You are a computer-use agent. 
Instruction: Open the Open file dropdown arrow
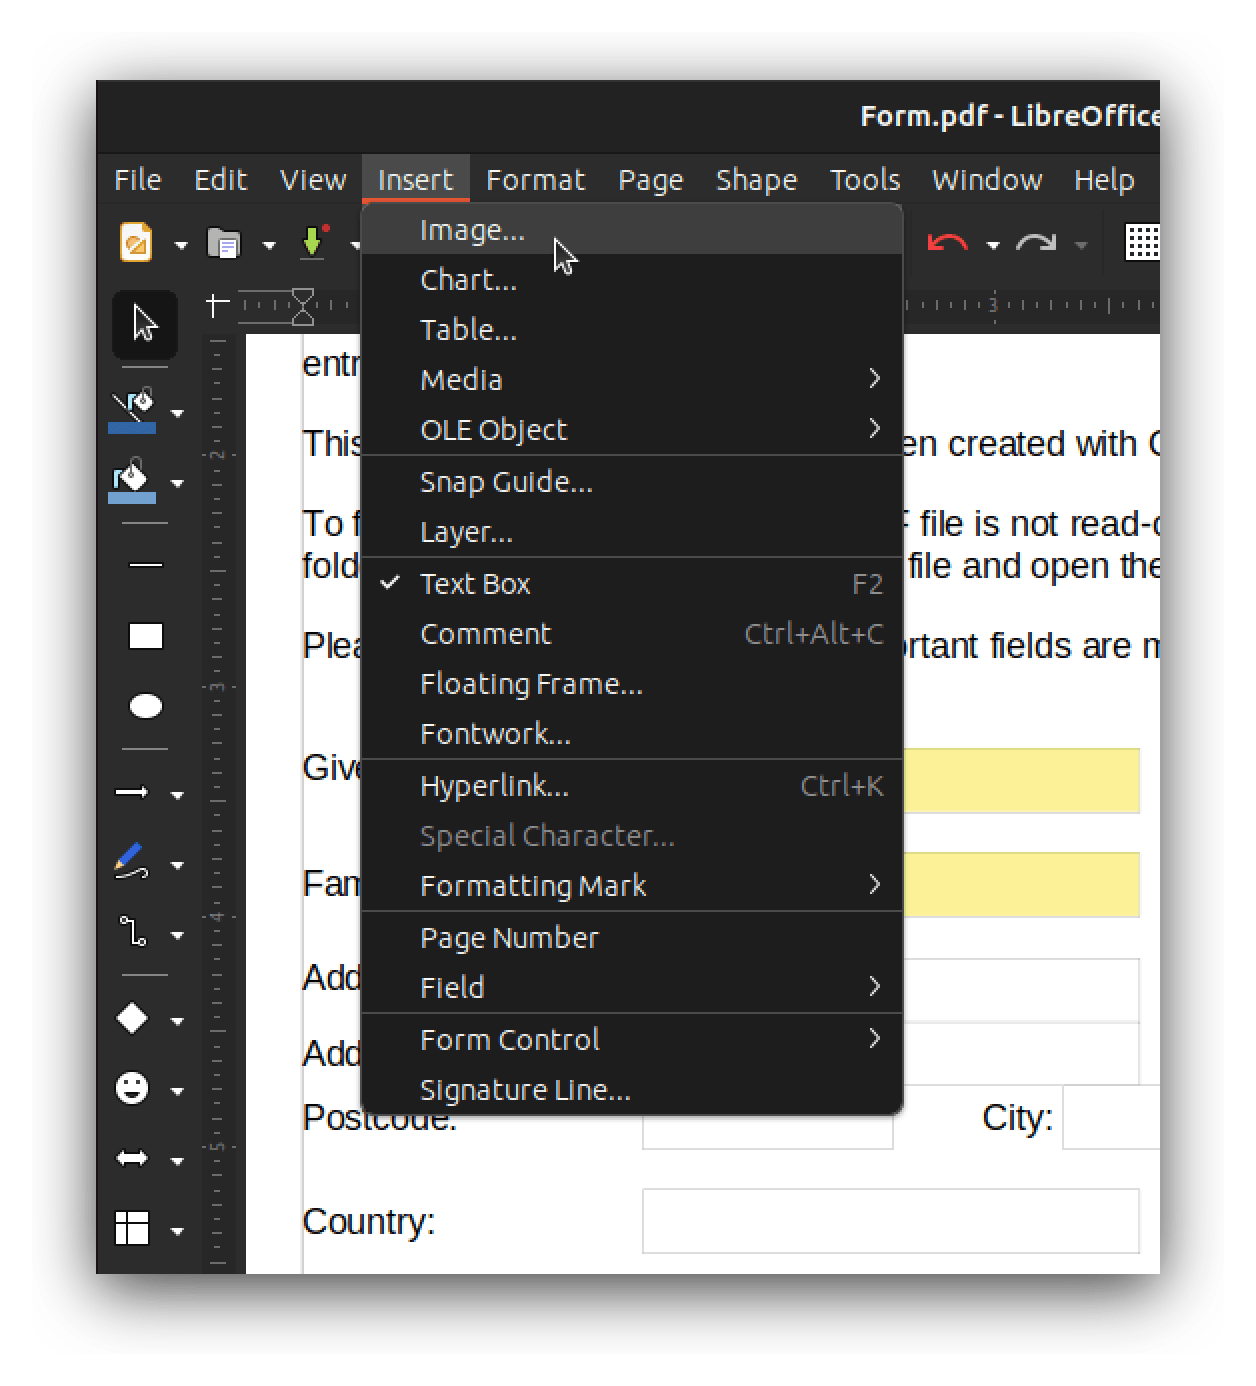[x=268, y=244]
